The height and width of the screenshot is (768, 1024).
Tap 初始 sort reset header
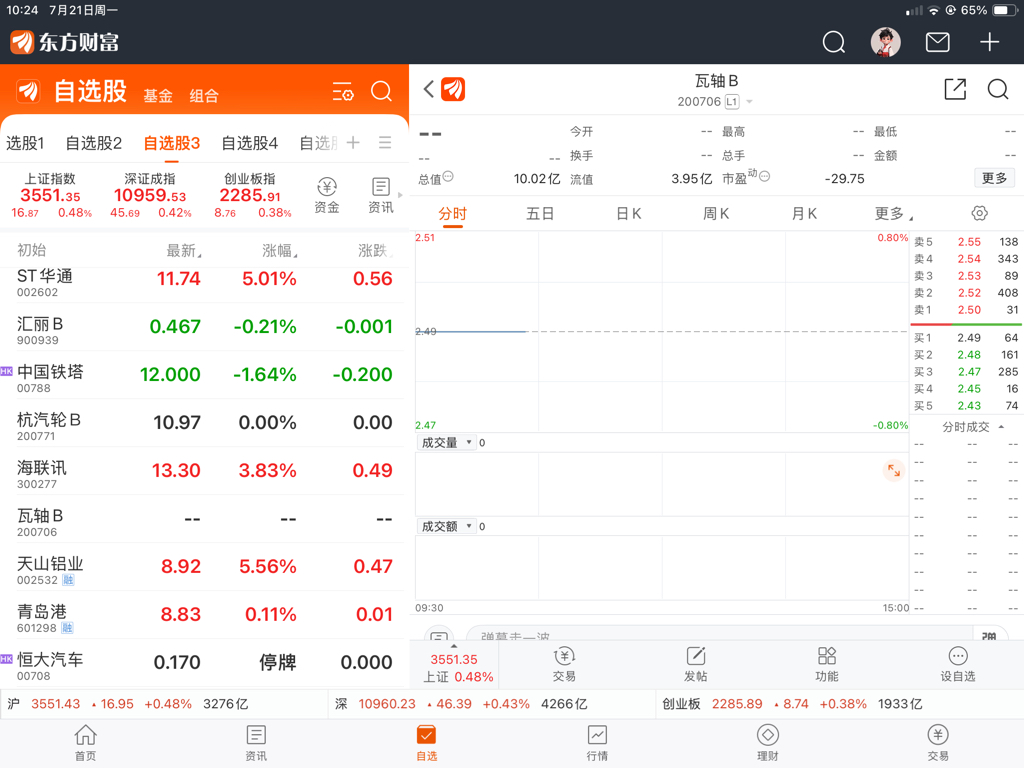tap(31, 250)
